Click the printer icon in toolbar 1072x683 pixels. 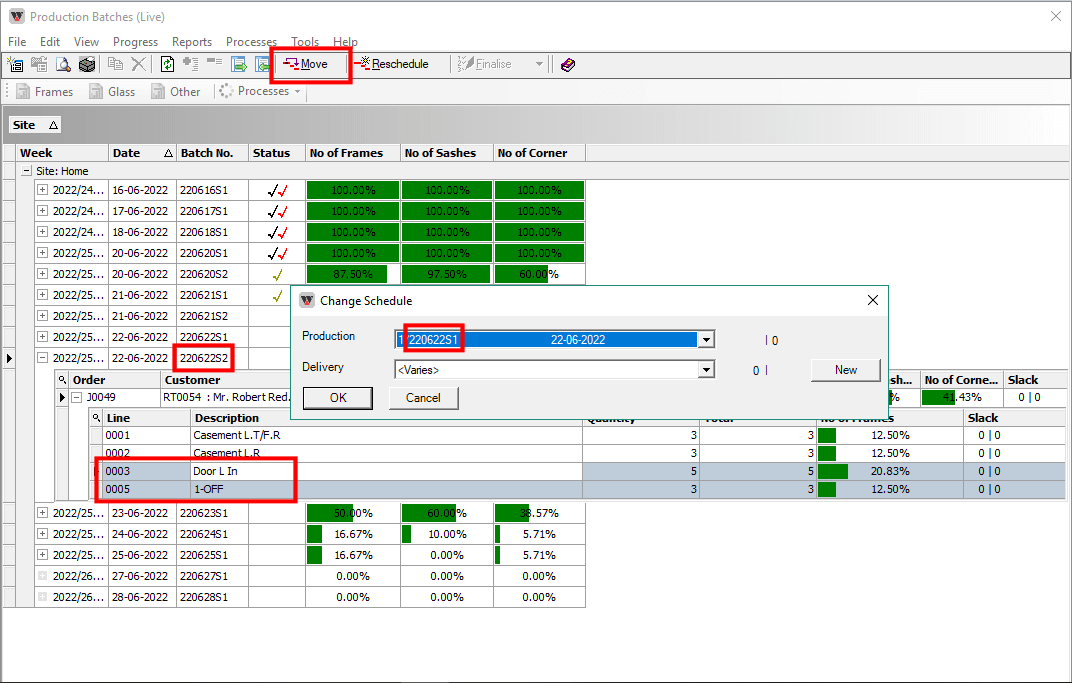(x=87, y=64)
